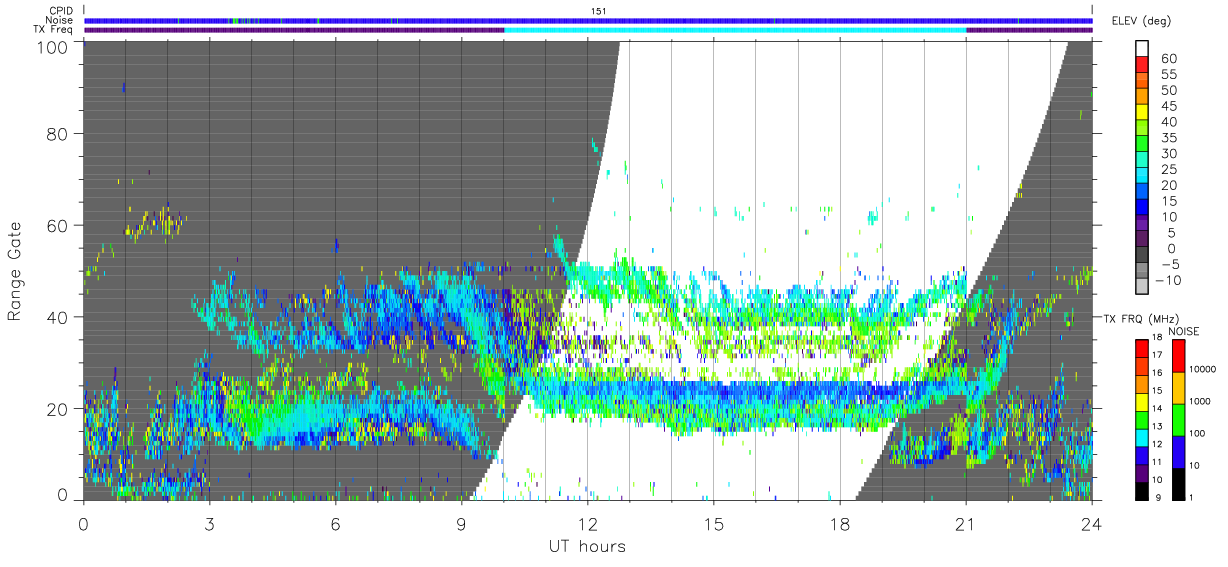Screen dimensions: 1228x567
Task: Click the 25 label on ELEV colorbar
Action: pos(1168,170)
